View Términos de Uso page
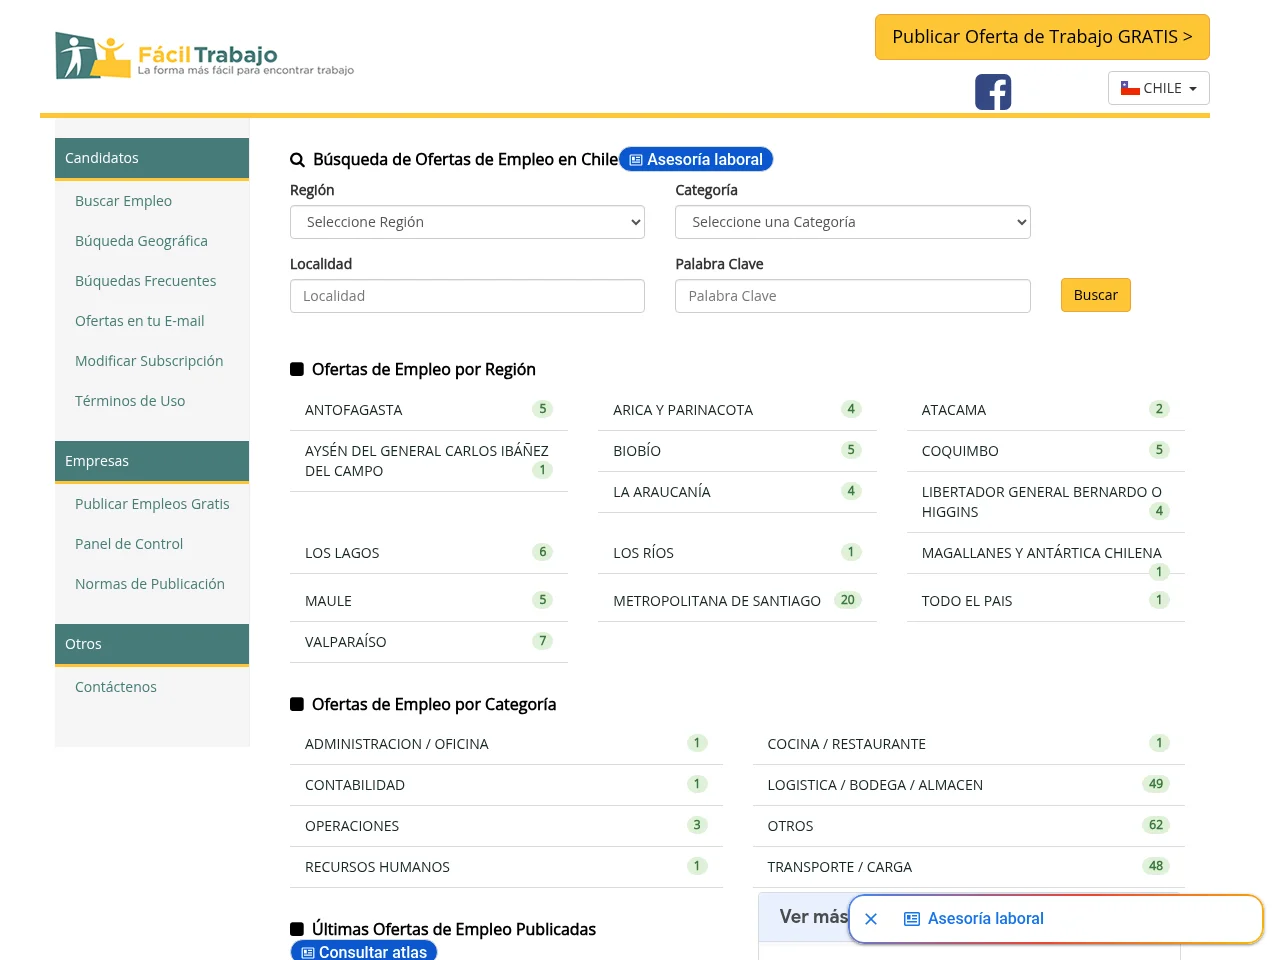Viewport: 1280px width, 960px height. pos(130,401)
